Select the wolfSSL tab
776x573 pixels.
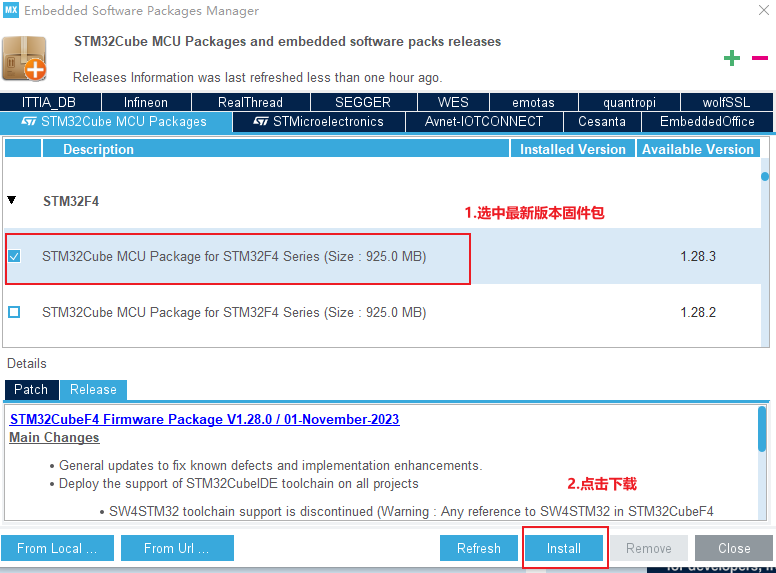click(x=727, y=102)
